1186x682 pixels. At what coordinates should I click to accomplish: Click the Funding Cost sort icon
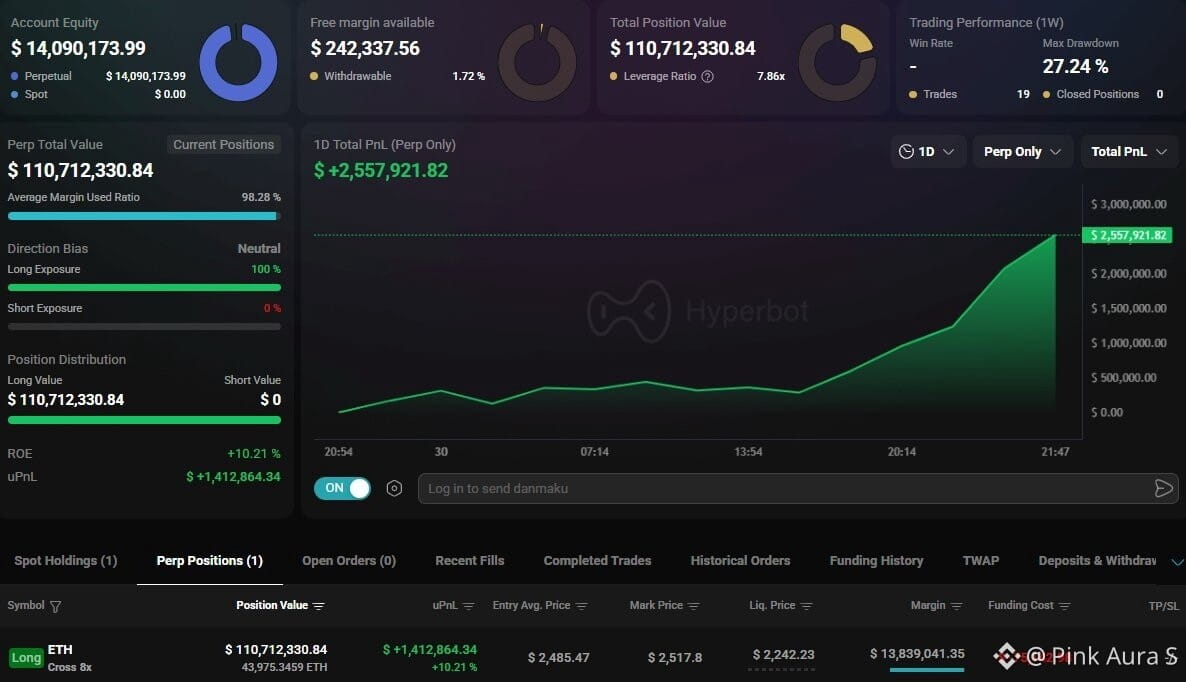tap(1064, 606)
